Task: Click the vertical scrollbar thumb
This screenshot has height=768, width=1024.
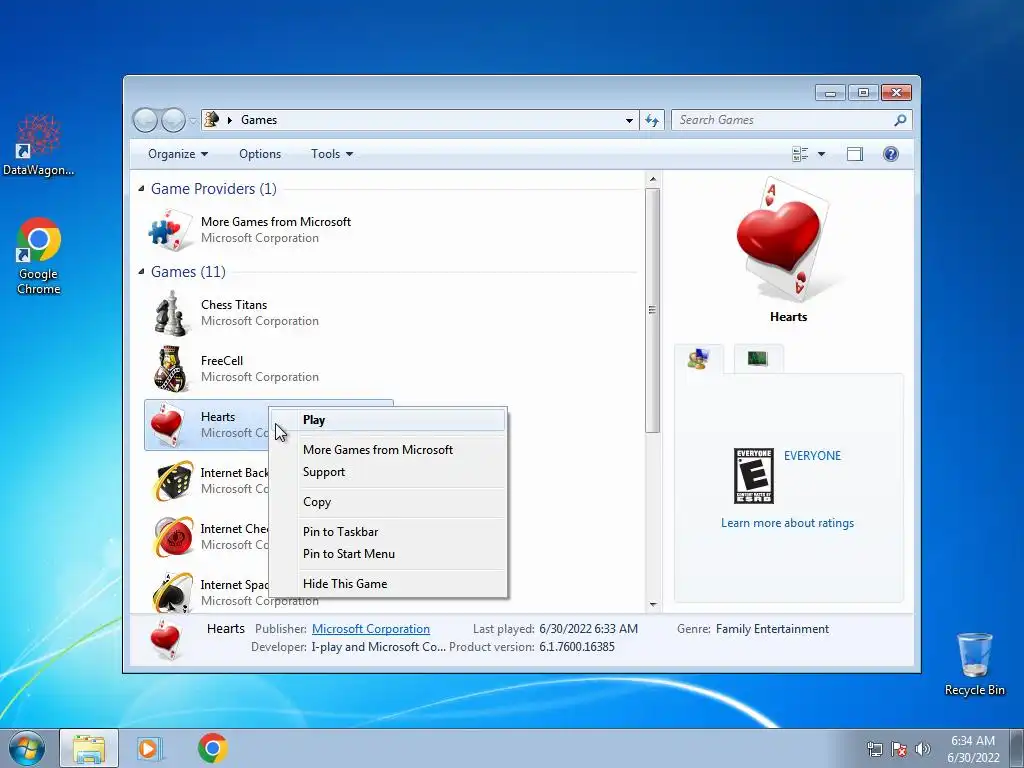Action: pos(652,310)
